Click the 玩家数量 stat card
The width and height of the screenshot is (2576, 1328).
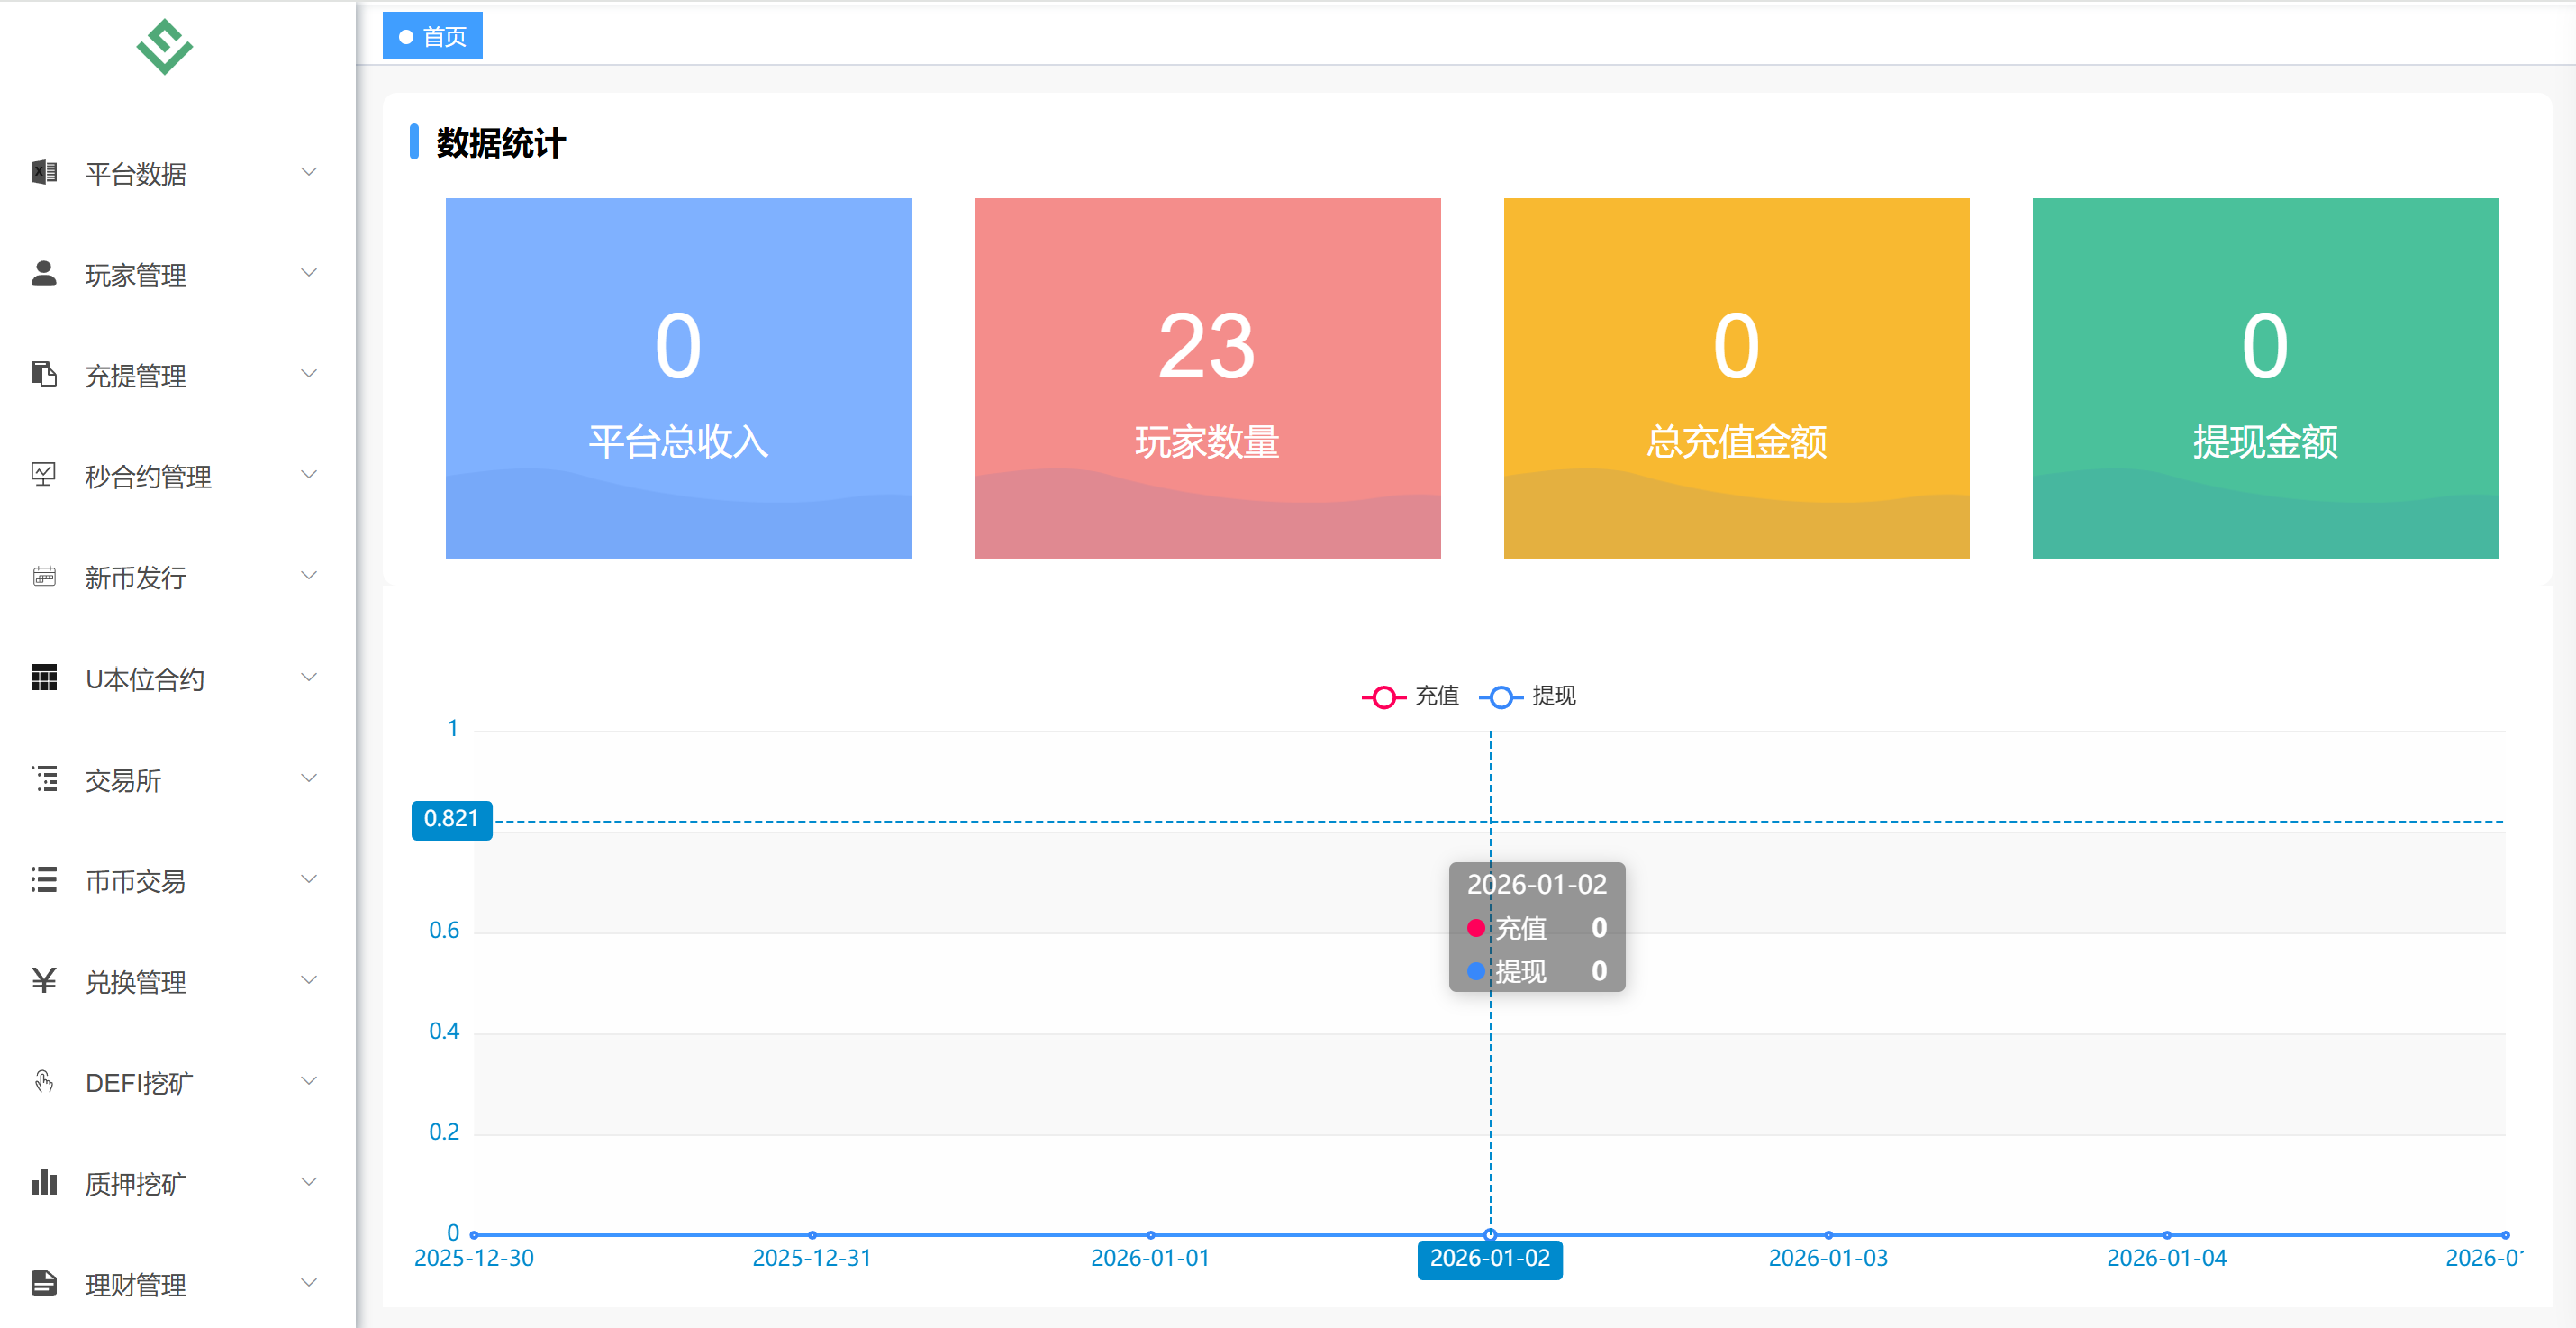pos(1207,378)
